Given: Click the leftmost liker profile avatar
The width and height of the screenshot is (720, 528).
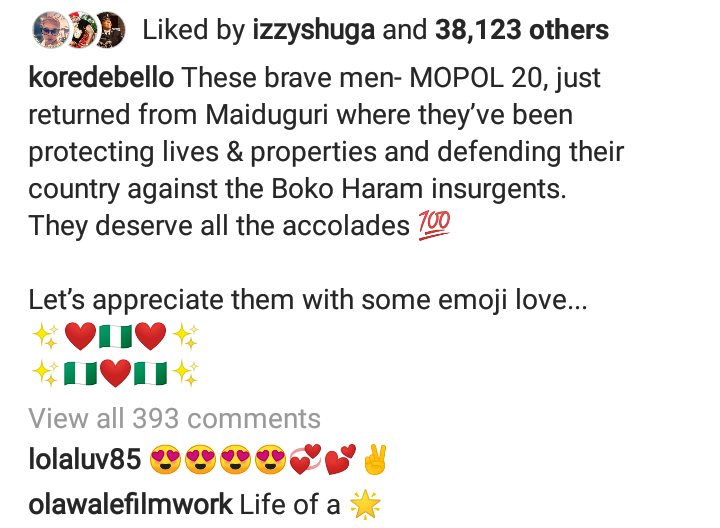Looking at the screenshot, I should (45, 27).
